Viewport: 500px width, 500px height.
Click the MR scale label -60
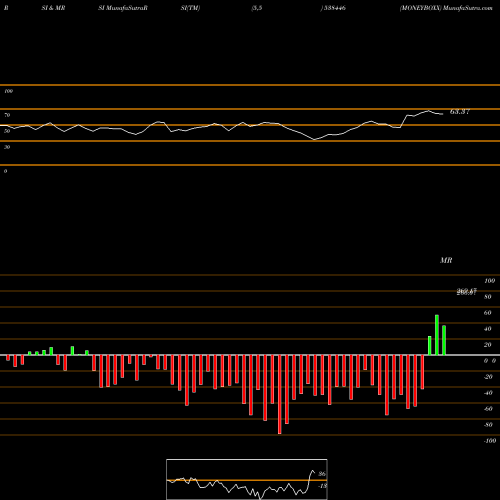pos(488,409)
